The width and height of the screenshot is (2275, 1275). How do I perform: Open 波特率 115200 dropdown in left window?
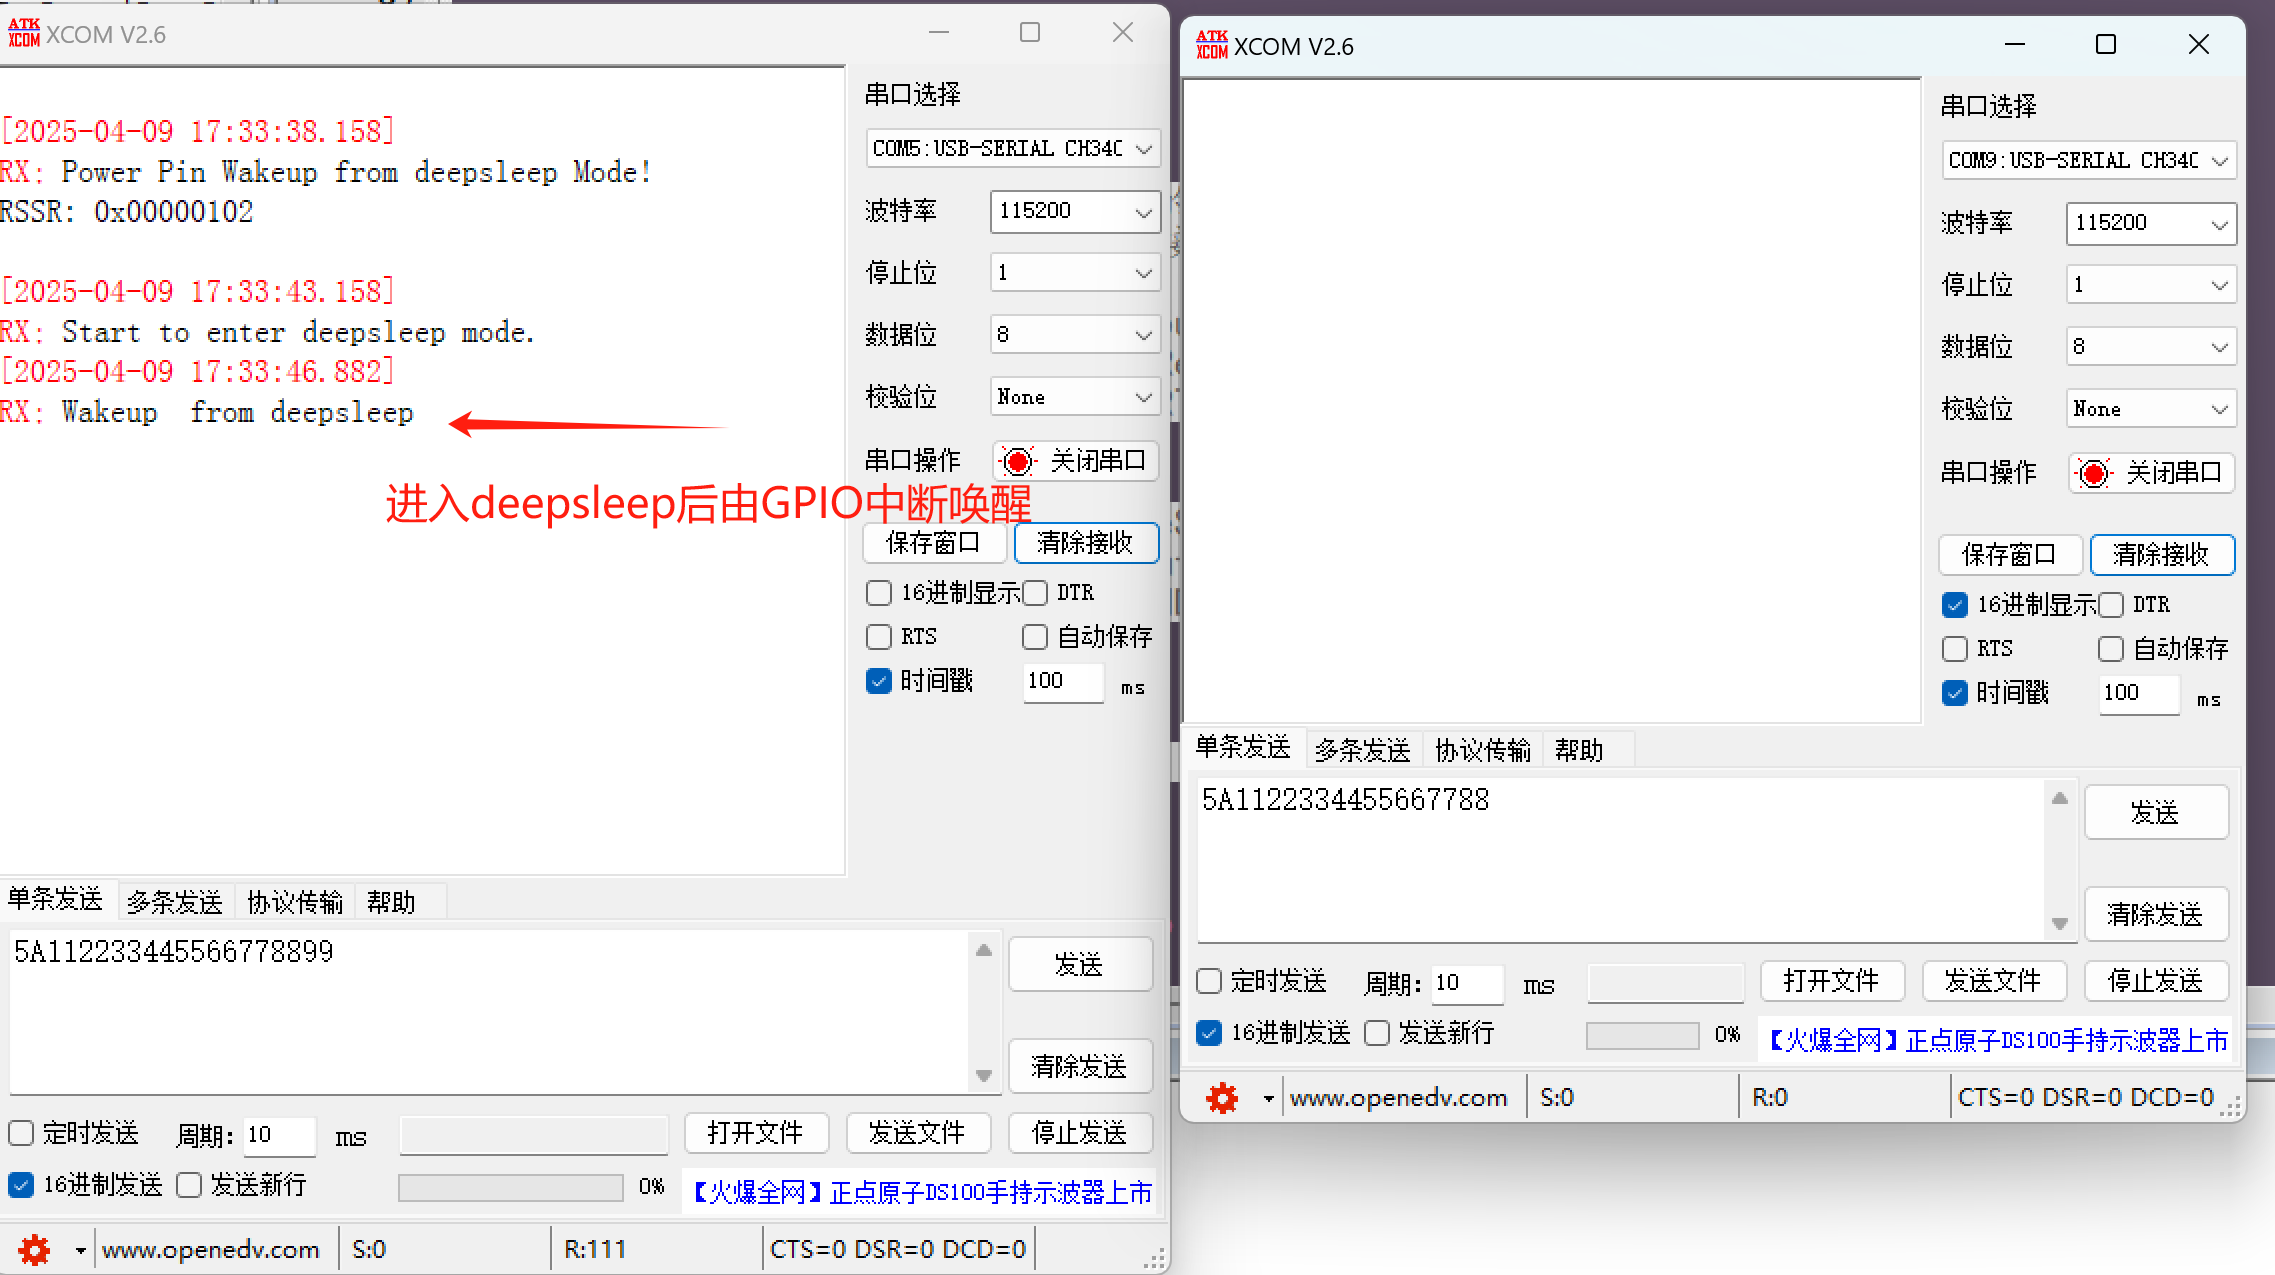point(1075,211)
